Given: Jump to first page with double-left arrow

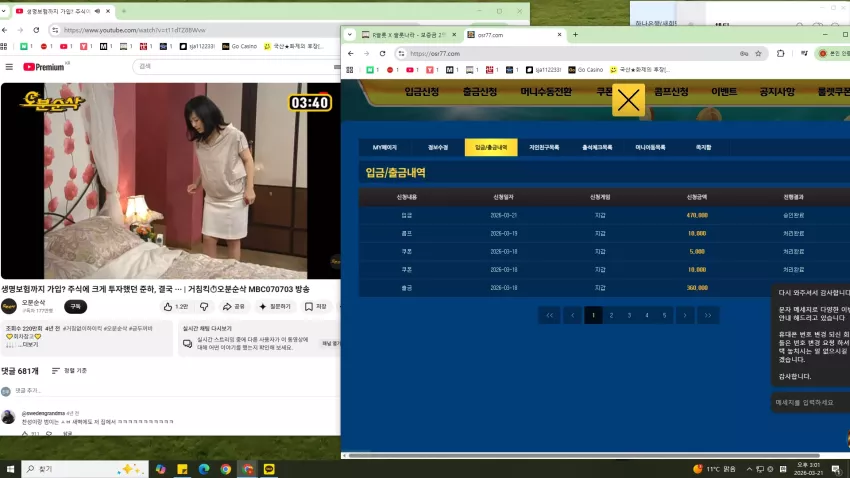Looking at the screenshot, I should 550,315.
